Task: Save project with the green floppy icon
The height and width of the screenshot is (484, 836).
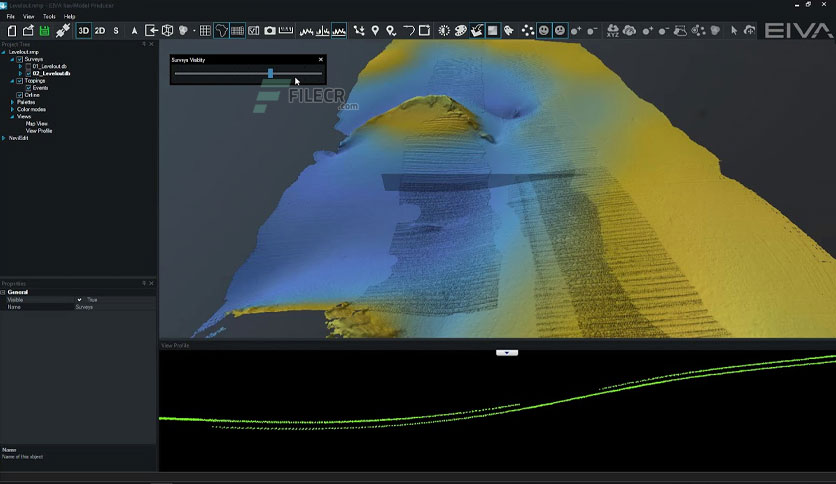Action: point(45,31)
